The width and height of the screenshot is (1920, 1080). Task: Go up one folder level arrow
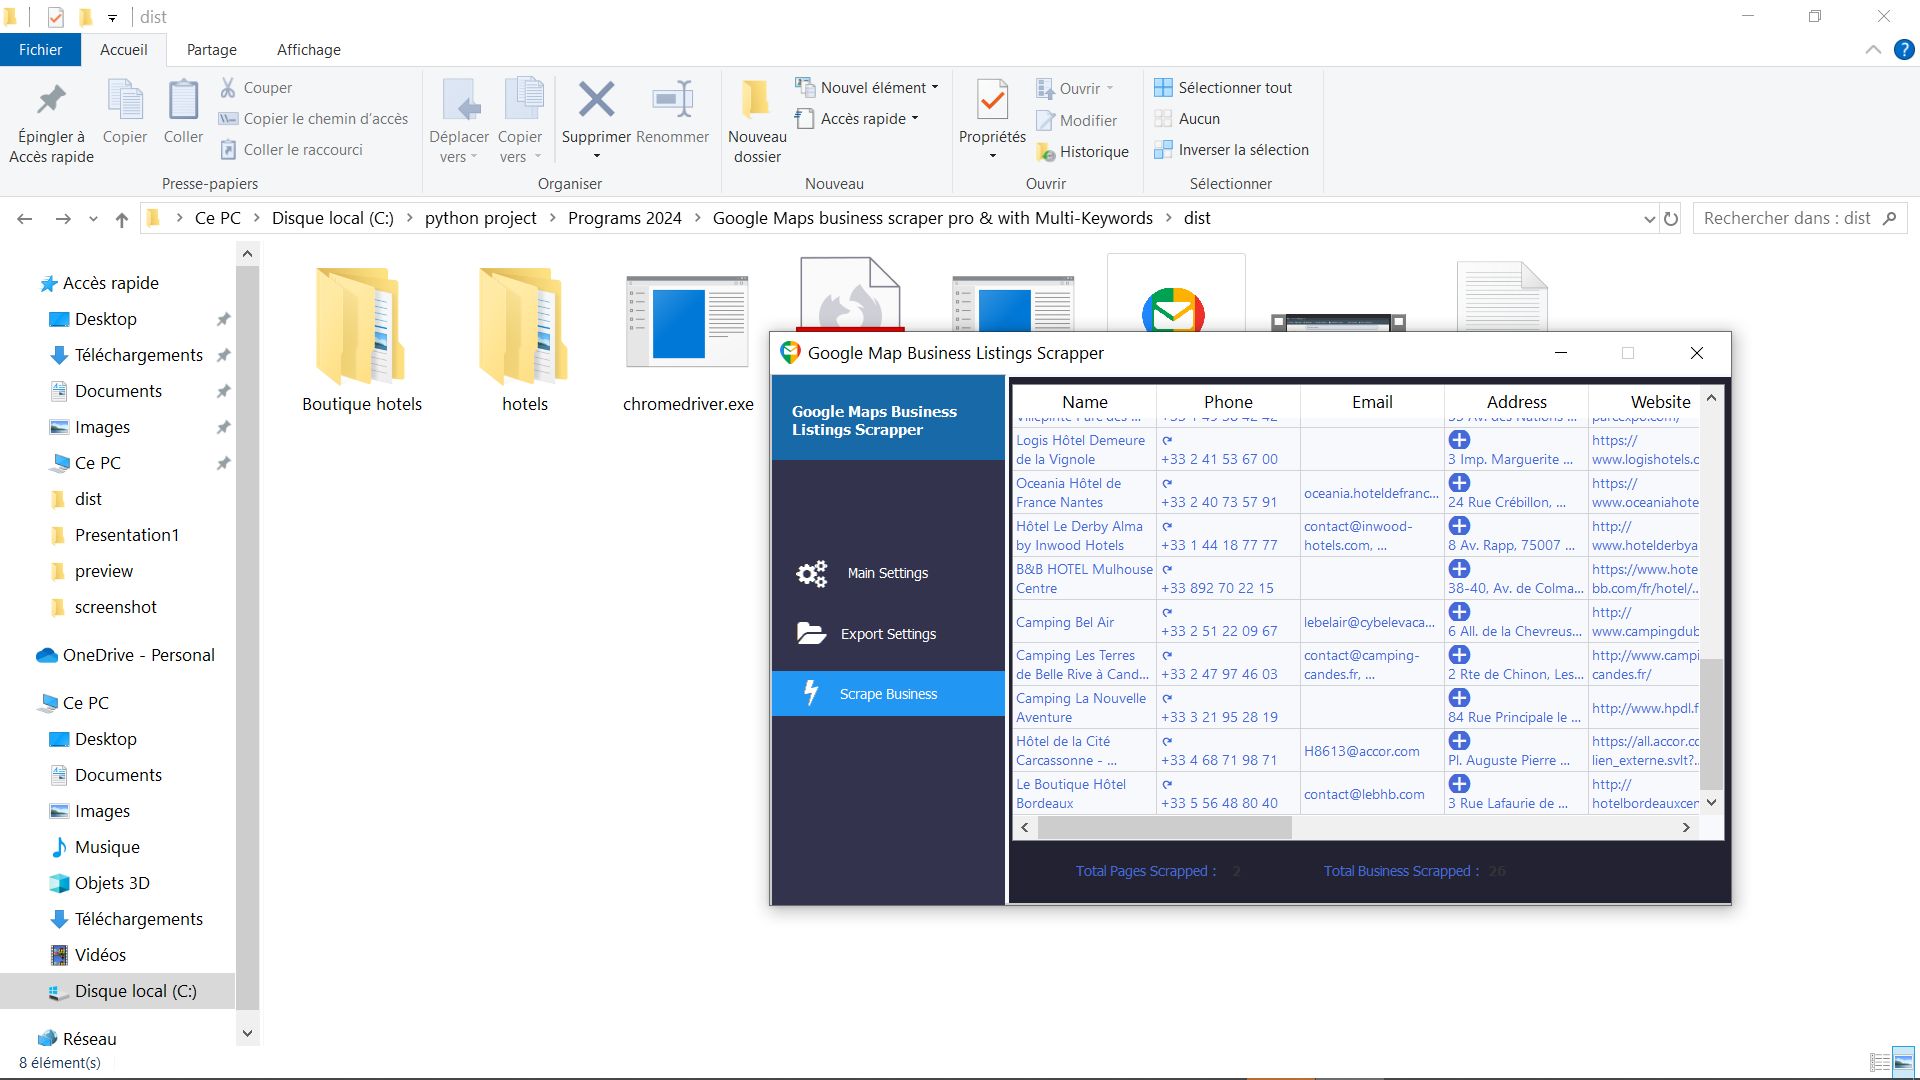pos(122,219)
